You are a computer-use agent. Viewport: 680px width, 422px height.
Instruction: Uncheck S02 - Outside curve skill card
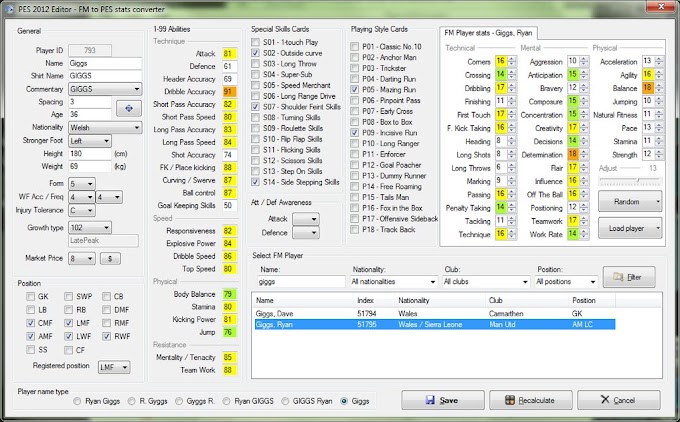(x=255, y=53)
